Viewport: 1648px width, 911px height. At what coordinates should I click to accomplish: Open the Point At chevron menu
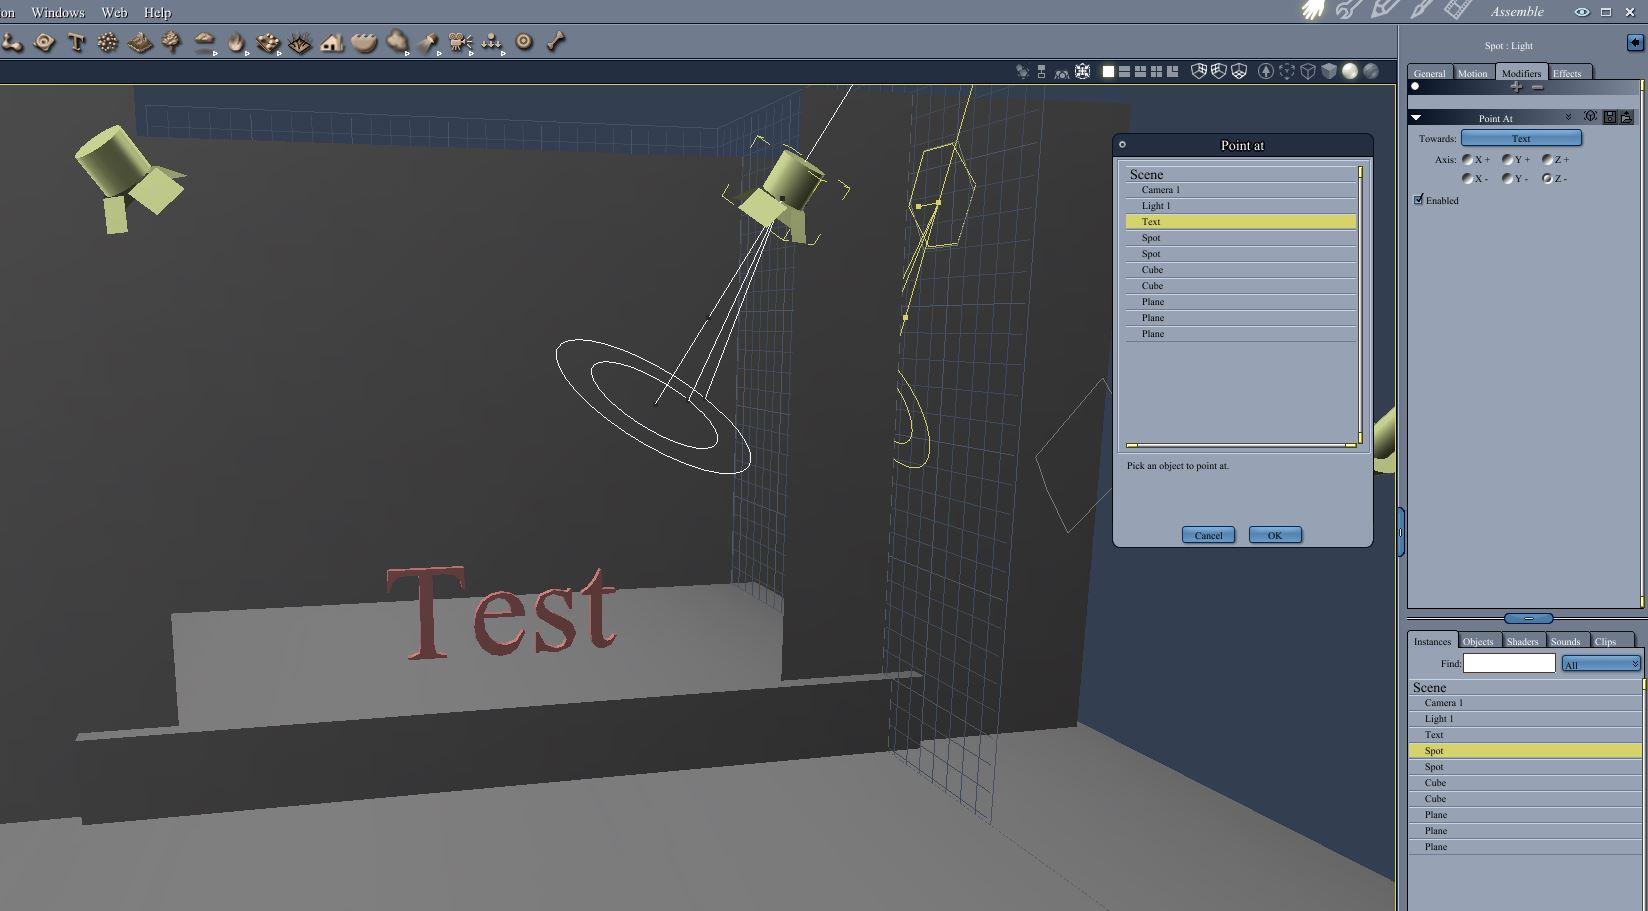click(1568, 117)
